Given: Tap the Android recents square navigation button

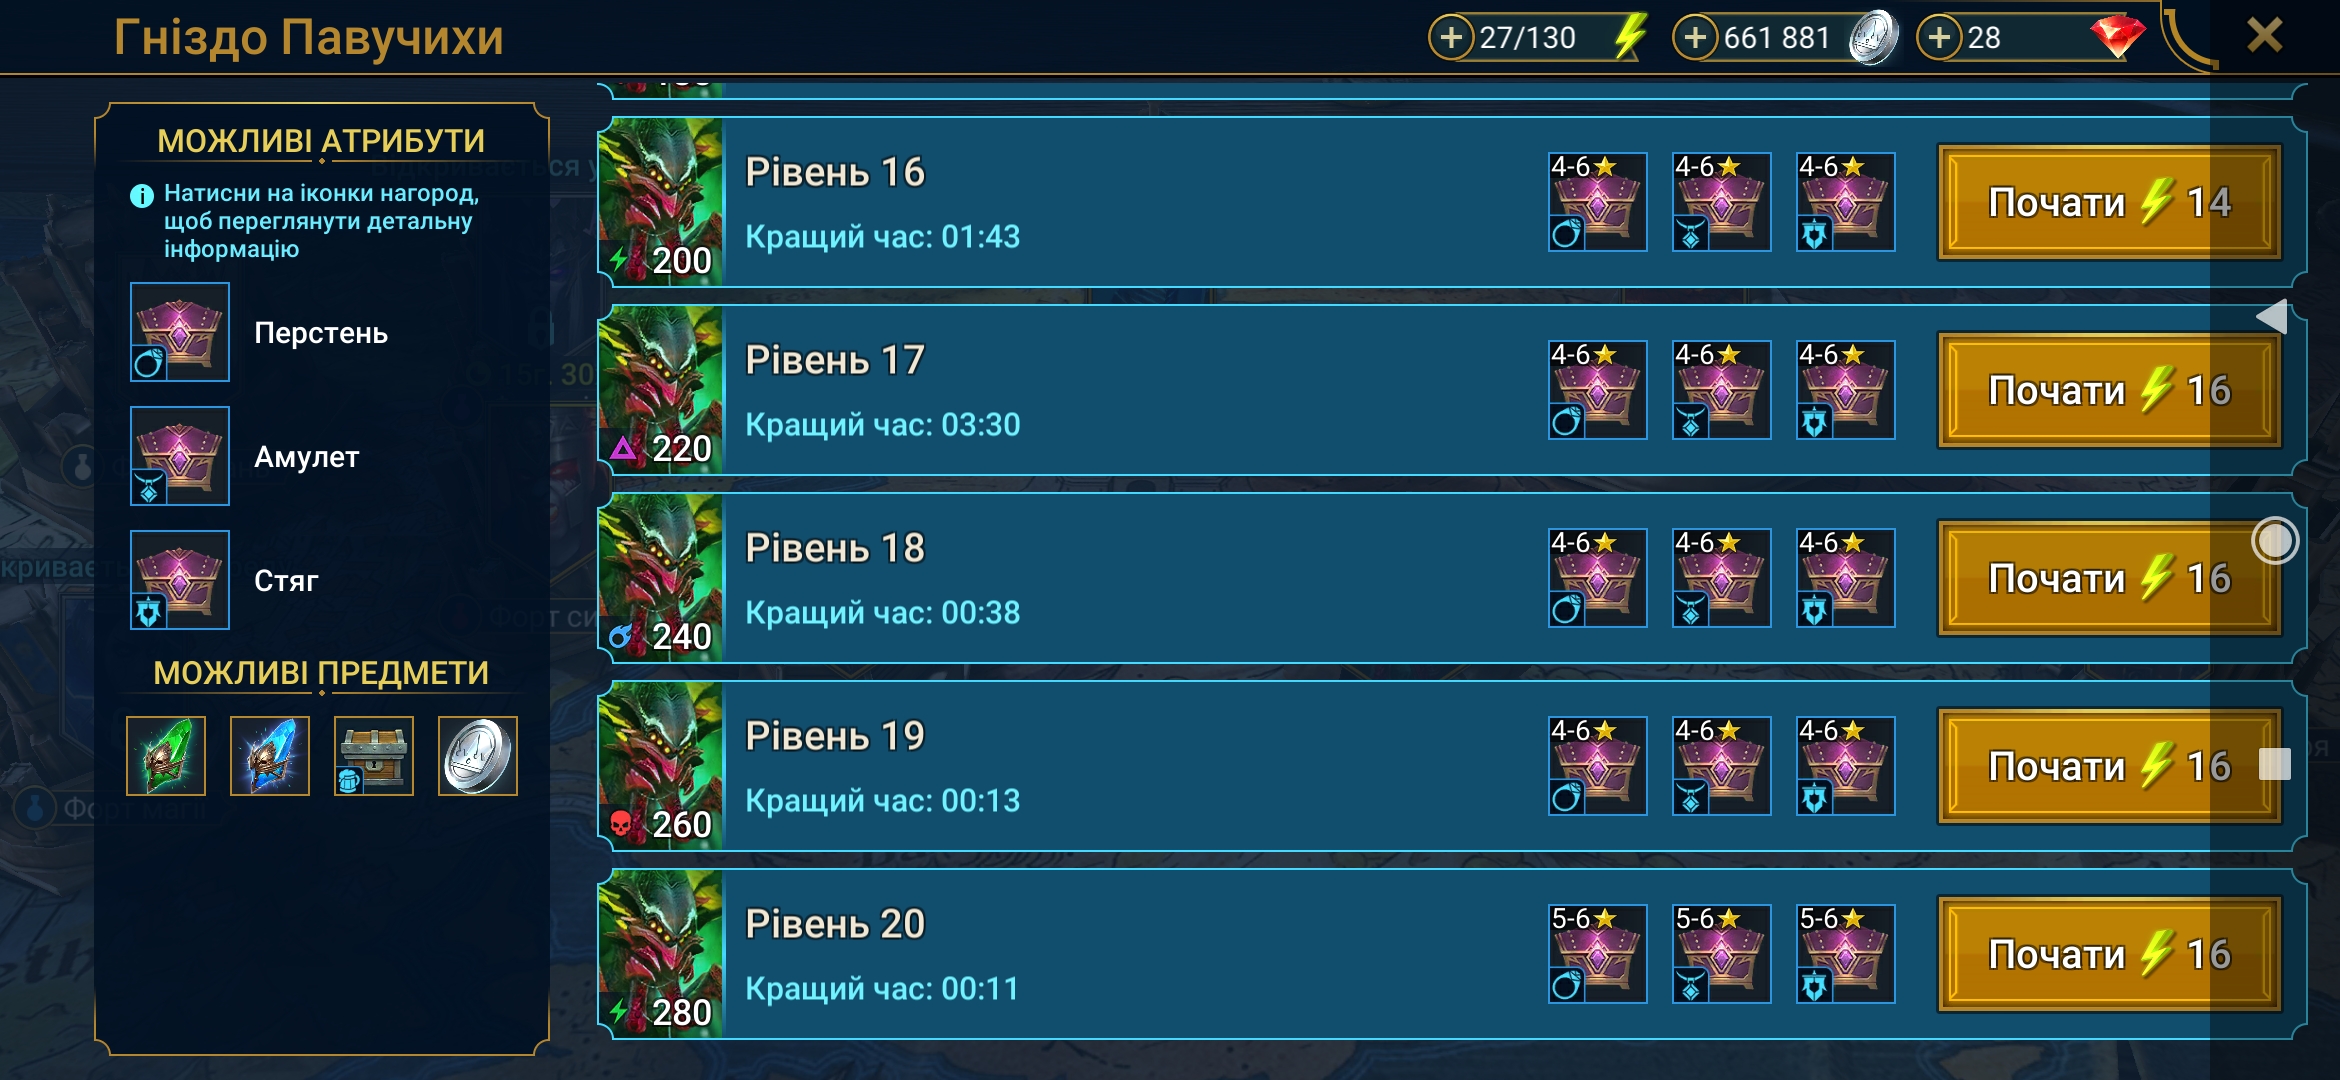Looking at the screenshot, I should tap(2275, 765).
